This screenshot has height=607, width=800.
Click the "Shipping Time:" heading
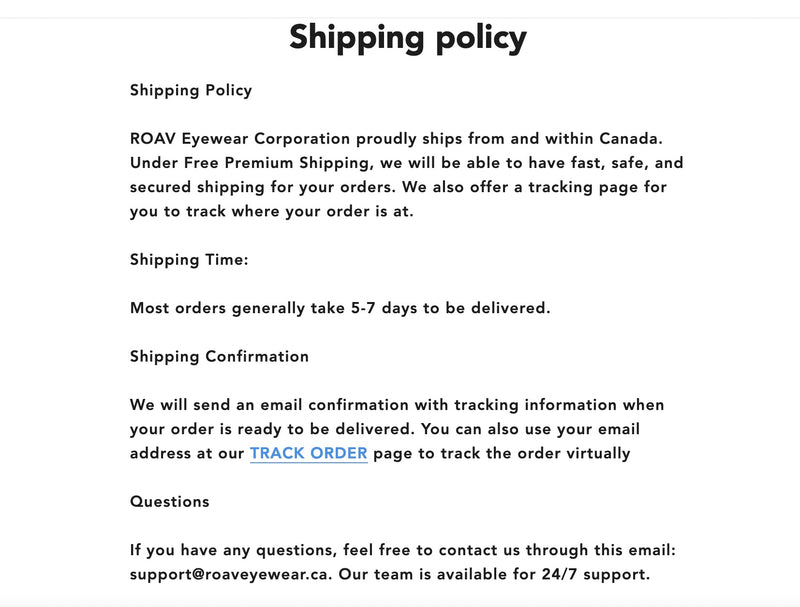pyautogui.click(x=189, y=259)
